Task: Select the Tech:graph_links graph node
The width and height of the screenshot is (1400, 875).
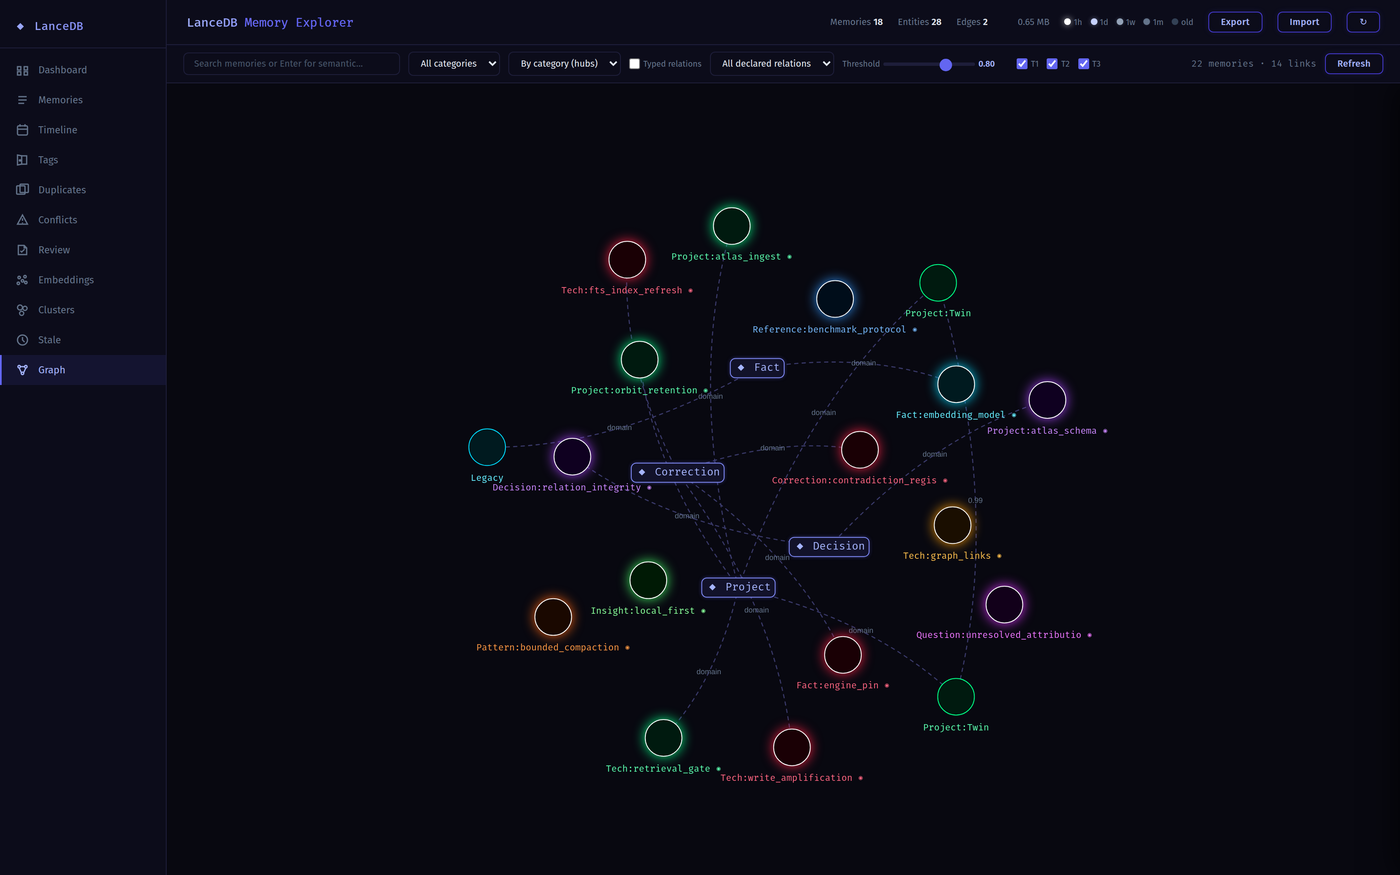Action: point(952,525)
